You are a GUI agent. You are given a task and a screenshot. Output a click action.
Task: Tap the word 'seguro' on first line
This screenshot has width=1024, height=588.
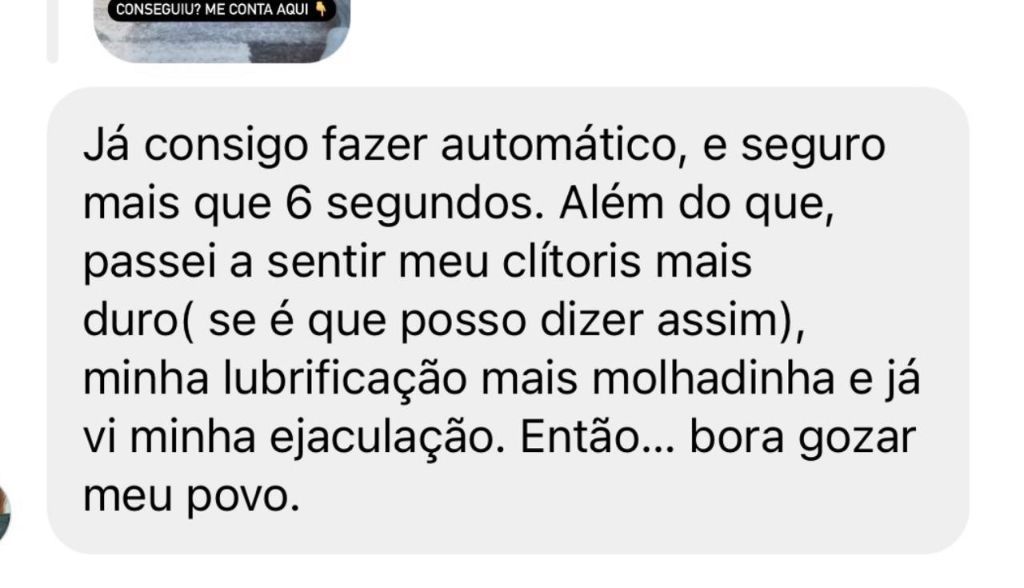point(813,145)
